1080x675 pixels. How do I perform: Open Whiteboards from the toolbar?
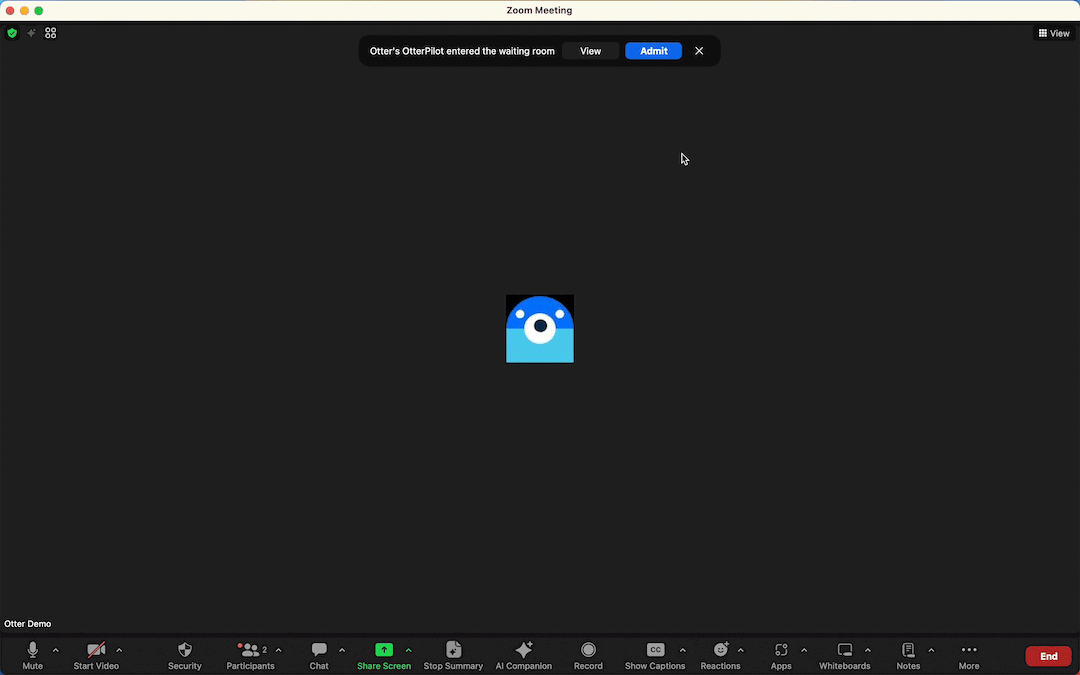(x=844, y=656)
